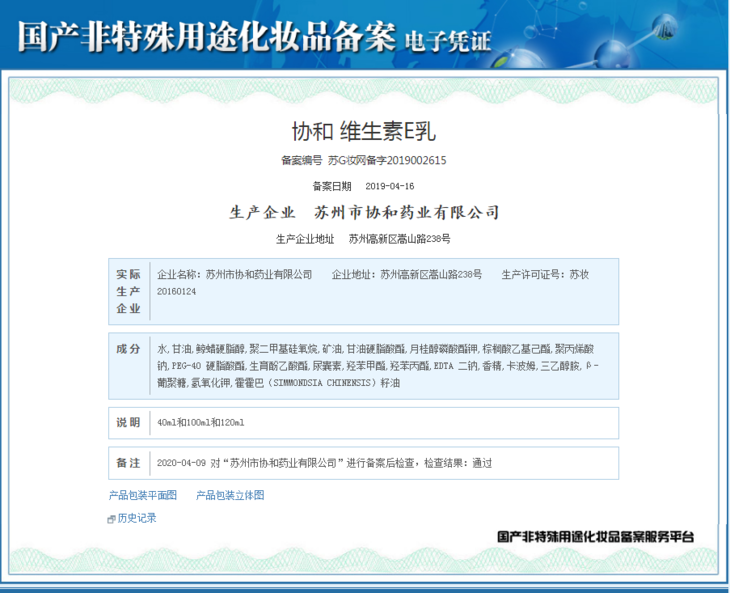This screenshot has width=730, height=593.
Task: Click the product title 协和 维生素E乳
Action: tap(364, 131)
